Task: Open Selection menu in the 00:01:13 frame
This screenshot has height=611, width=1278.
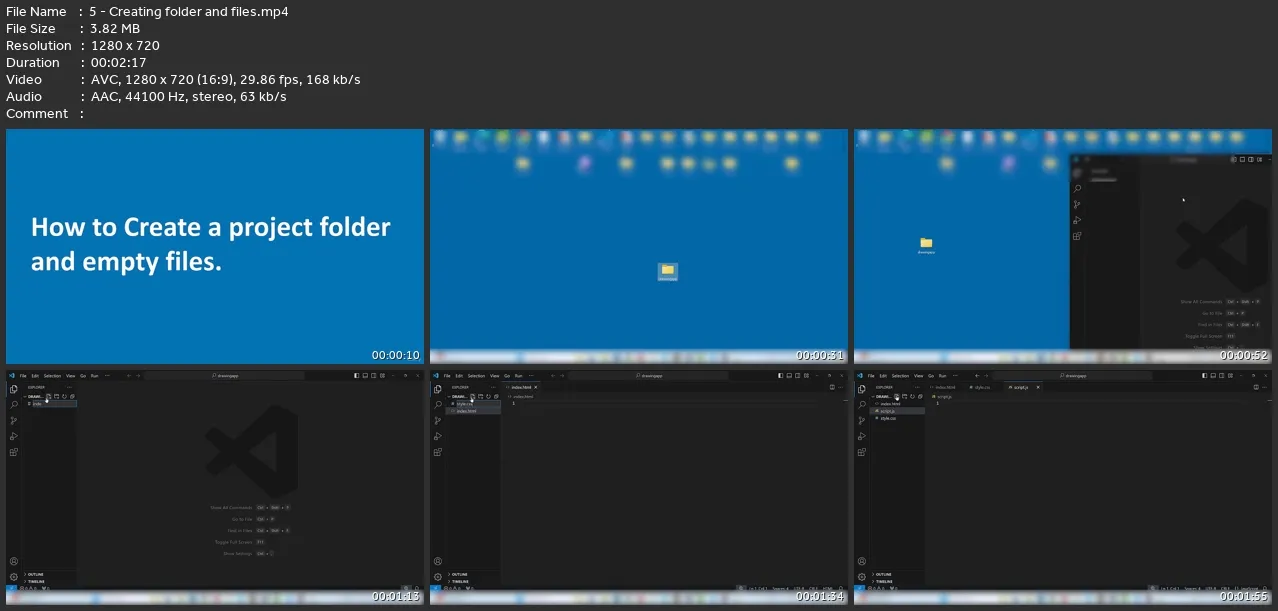Action: click(52, 375)
